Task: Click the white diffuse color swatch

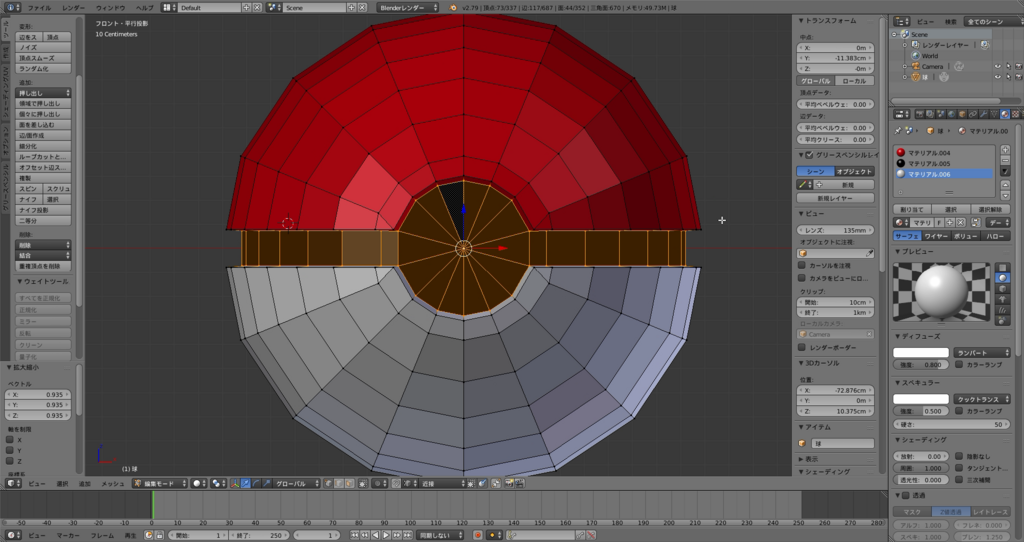Action: tap(921, 352)
